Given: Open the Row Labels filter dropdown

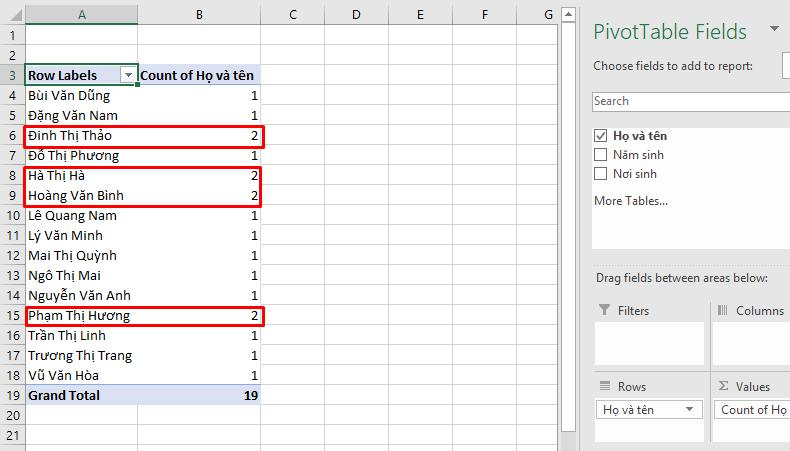Looking at the screenshot, I should (128, 76).
